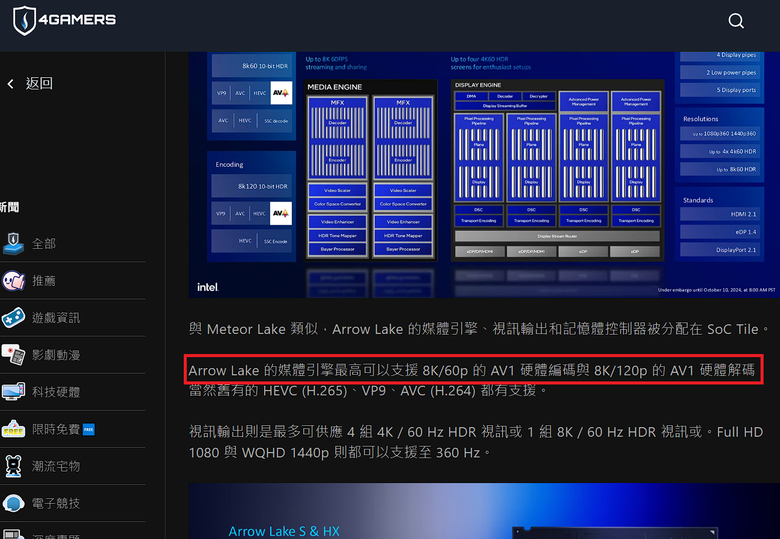Click the line mentioning HEVC (H.265)、VP9

click(368, 391)
